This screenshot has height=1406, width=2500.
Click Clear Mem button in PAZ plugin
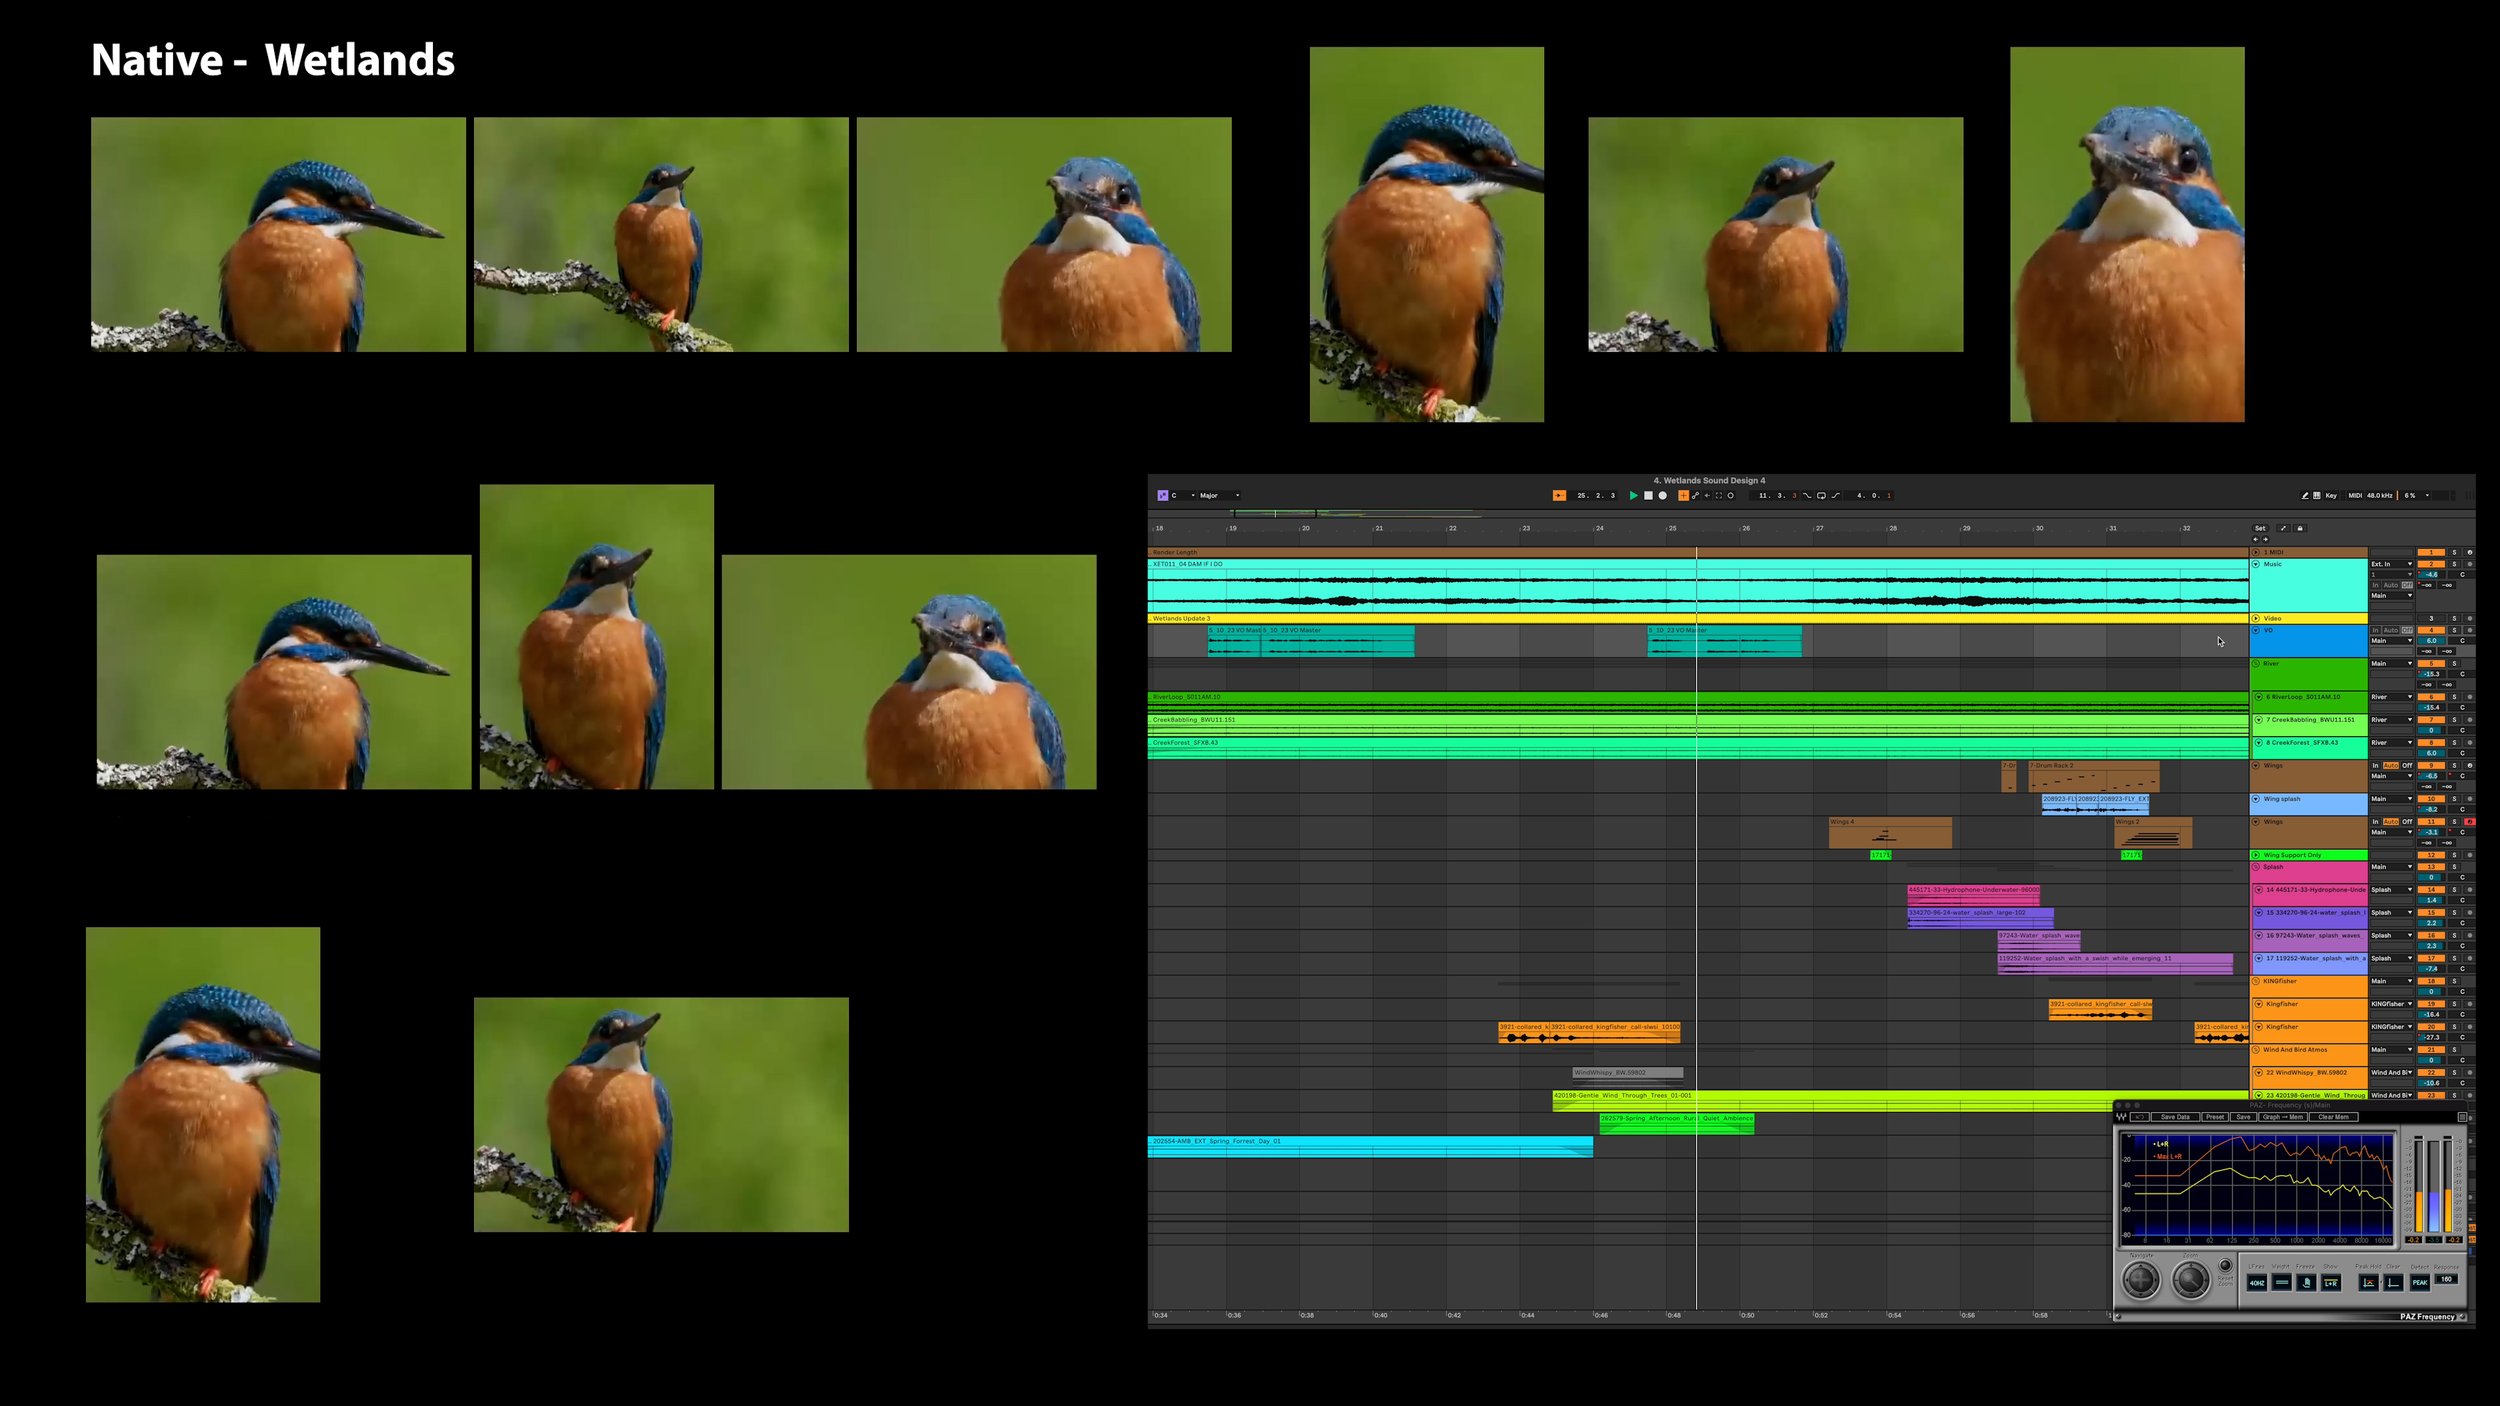[2332, 1117]
